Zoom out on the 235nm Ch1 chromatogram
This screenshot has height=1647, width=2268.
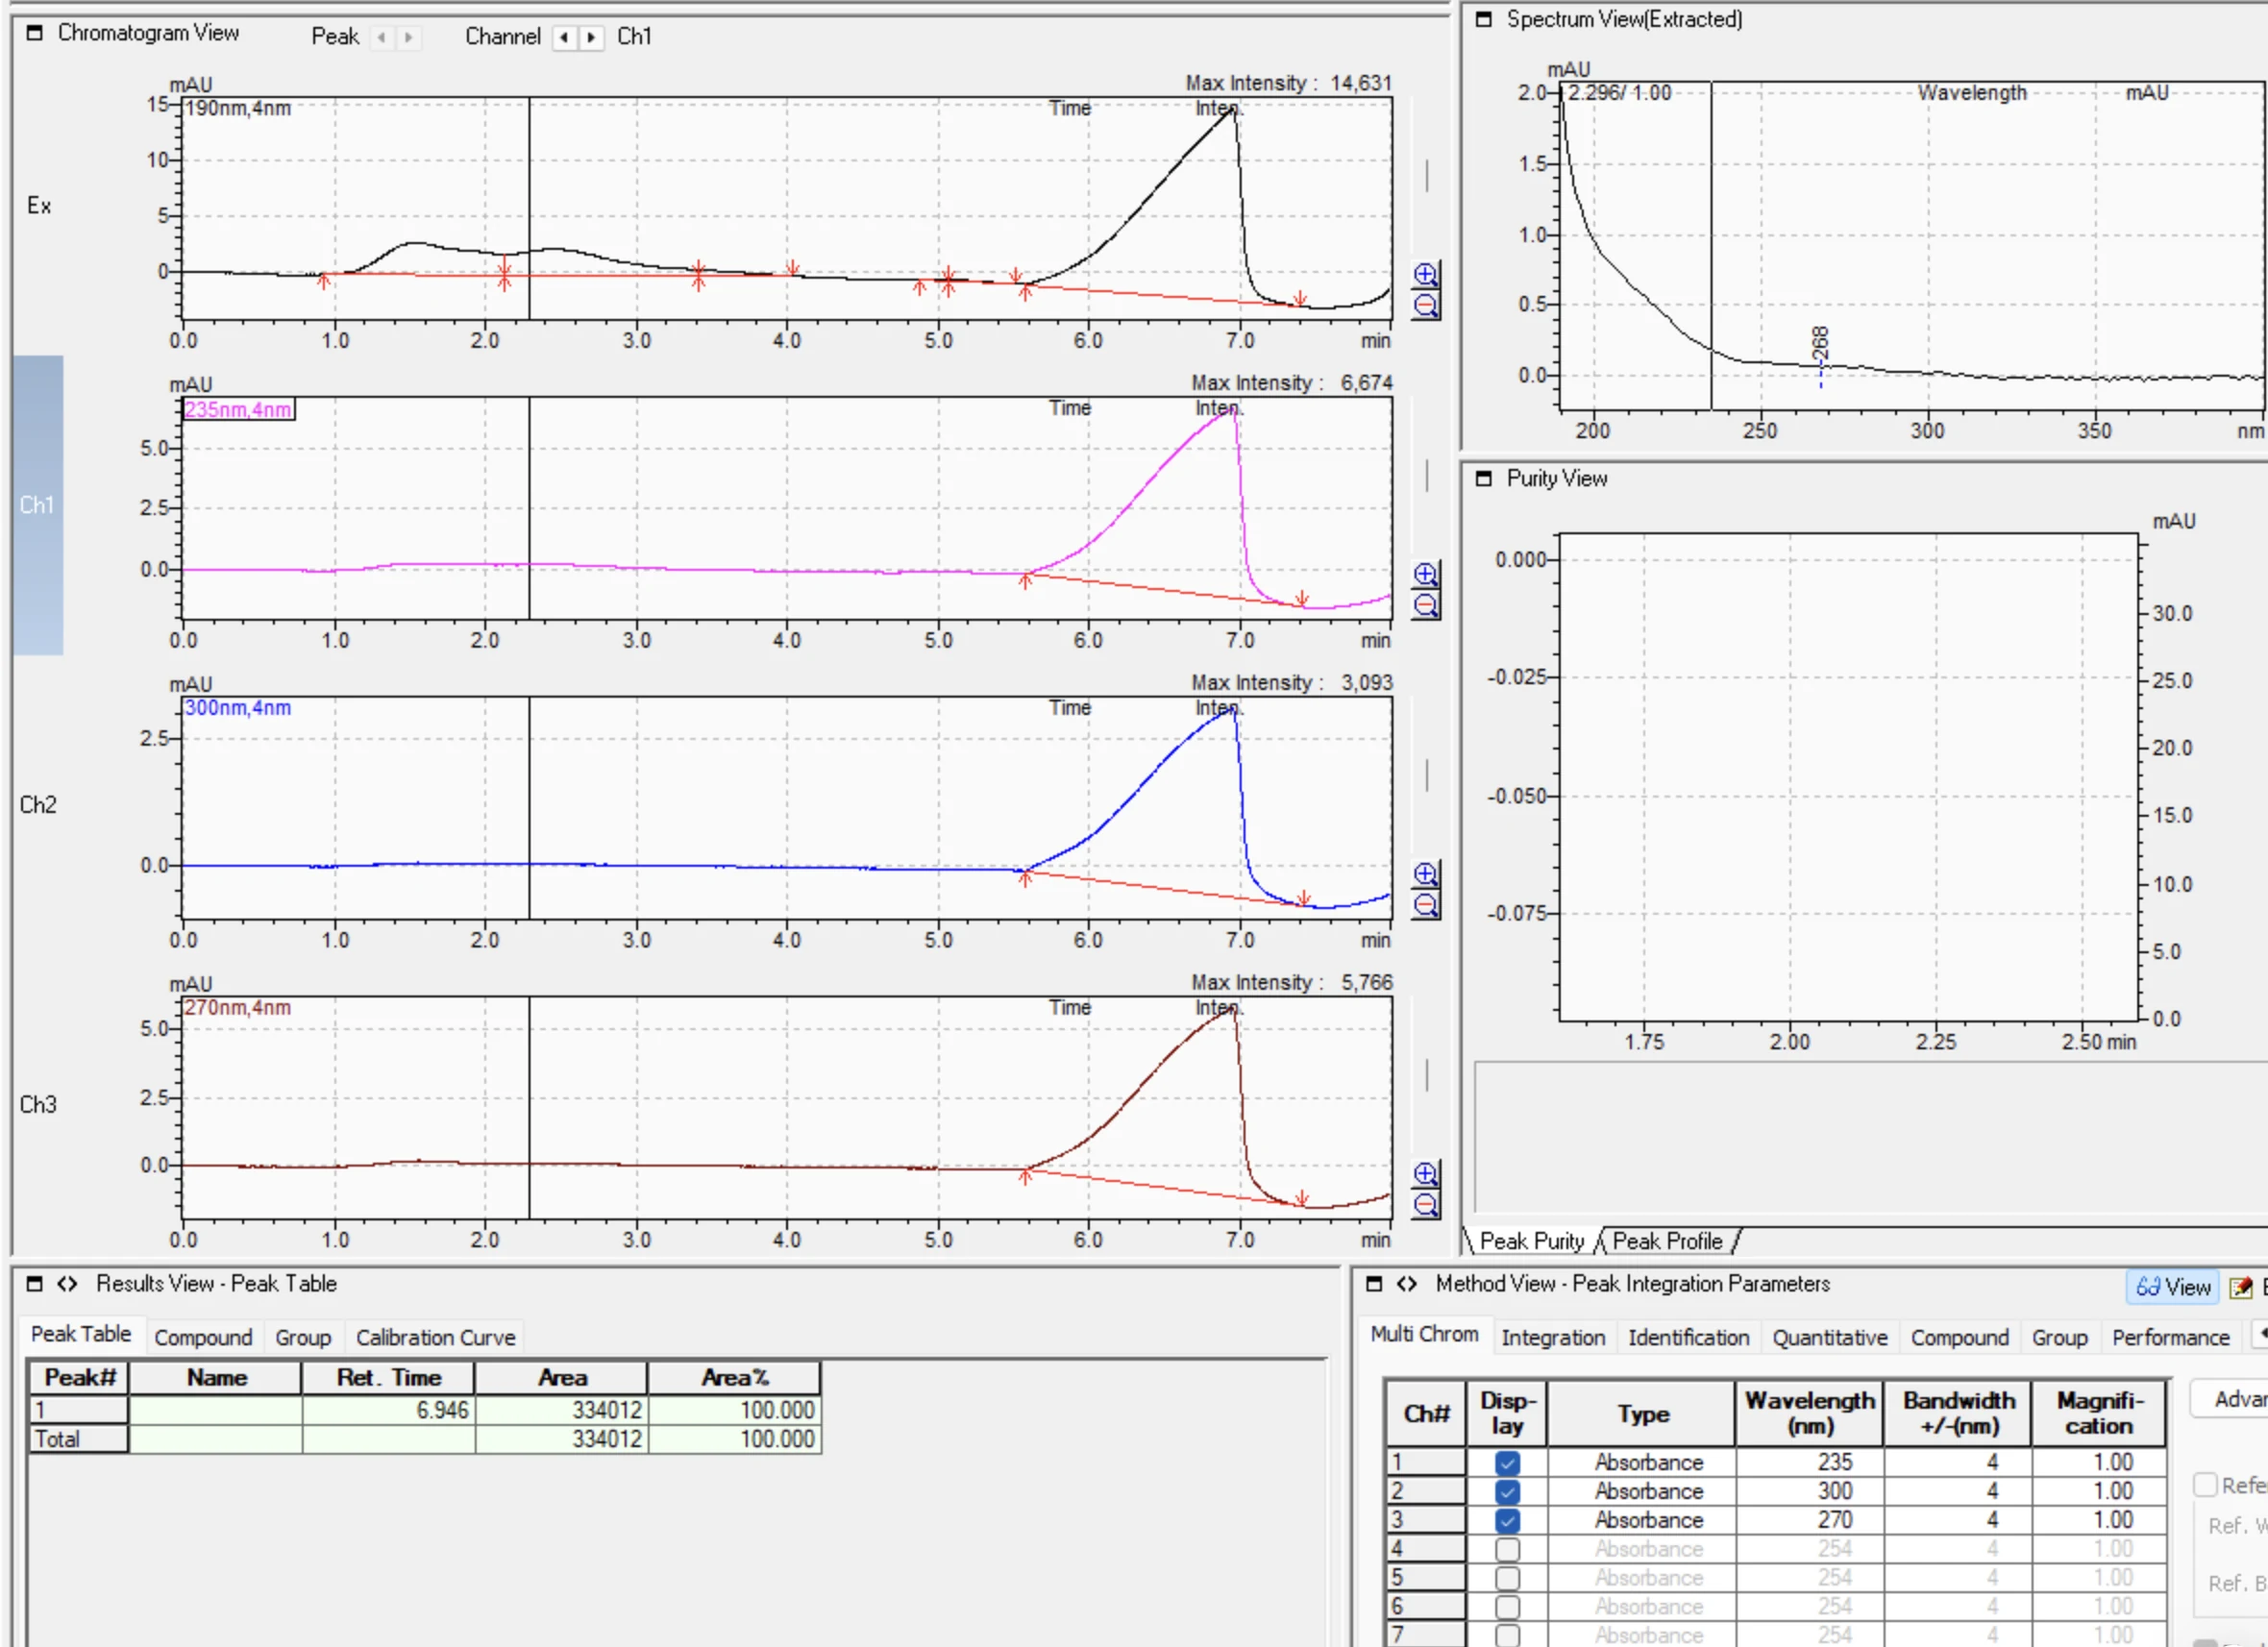tap(1426, 605)
